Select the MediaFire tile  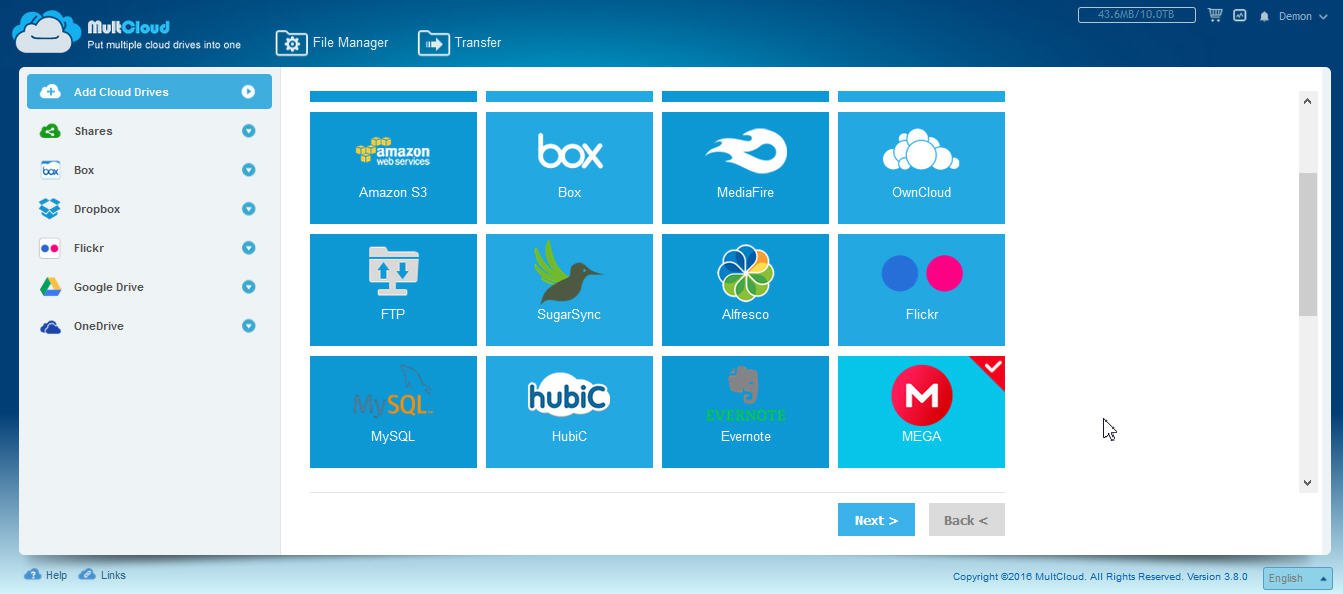click(x=745, y=168)
